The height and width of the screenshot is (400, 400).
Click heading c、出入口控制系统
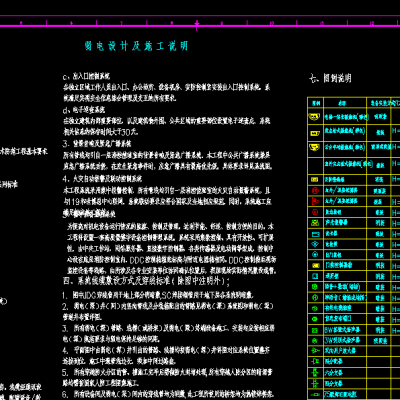click(x=86, y=77)
